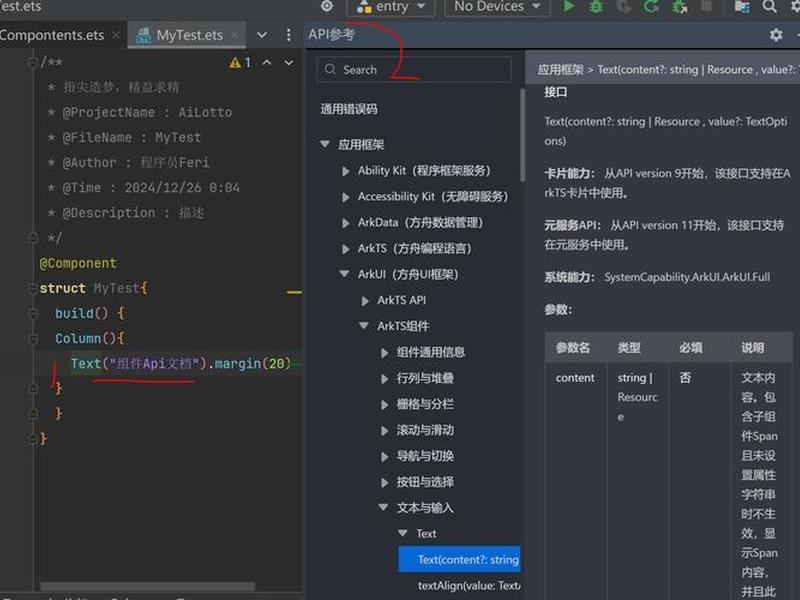Viewport: 800px width, 600px height.
Task: Select Text(content?: string highlighted tree entry
Action: [x=460, y=560]
